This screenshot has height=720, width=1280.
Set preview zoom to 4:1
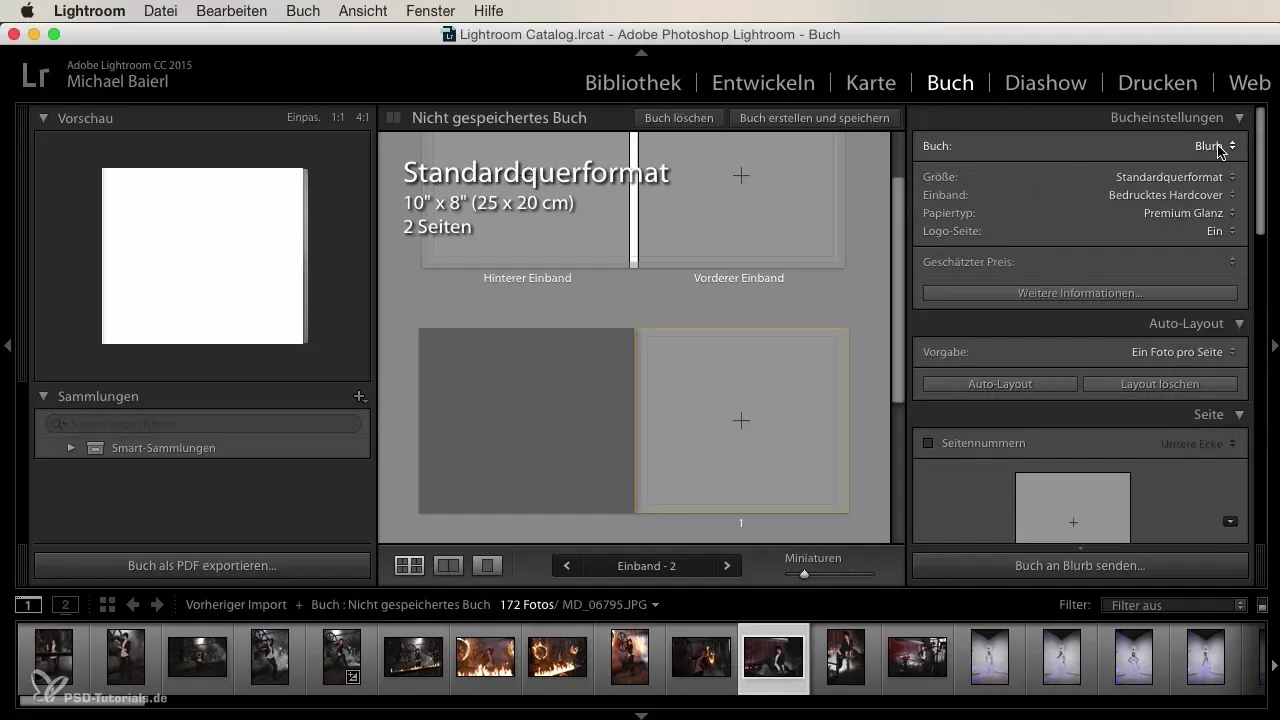pyautogui.click(x=362, y=117)
